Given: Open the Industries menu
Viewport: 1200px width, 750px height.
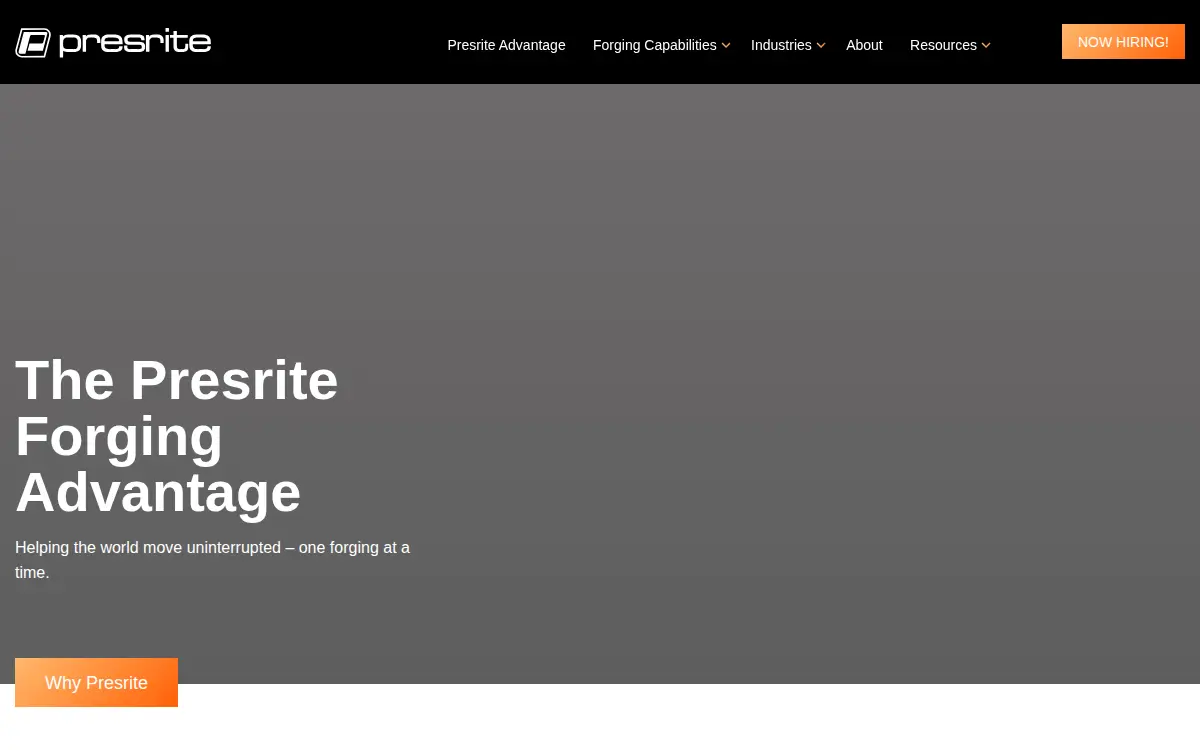Looking at the screenshot, I should click(x=781, y=45).
